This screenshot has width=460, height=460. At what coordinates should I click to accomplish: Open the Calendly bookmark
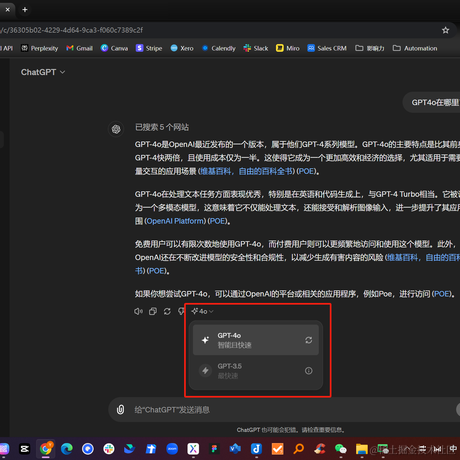coord(219,48)
